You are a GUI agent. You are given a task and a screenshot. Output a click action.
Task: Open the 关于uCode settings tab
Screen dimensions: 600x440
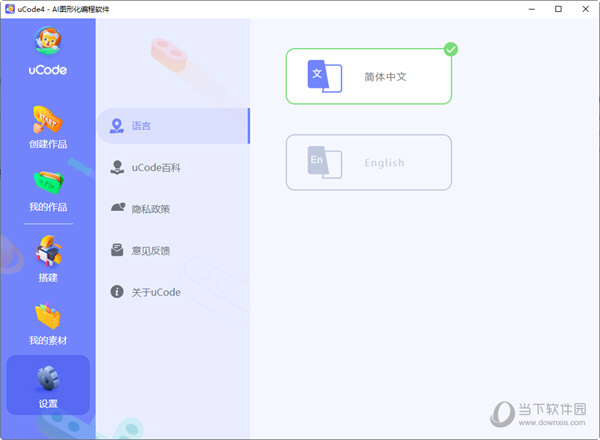coord(173,292)
